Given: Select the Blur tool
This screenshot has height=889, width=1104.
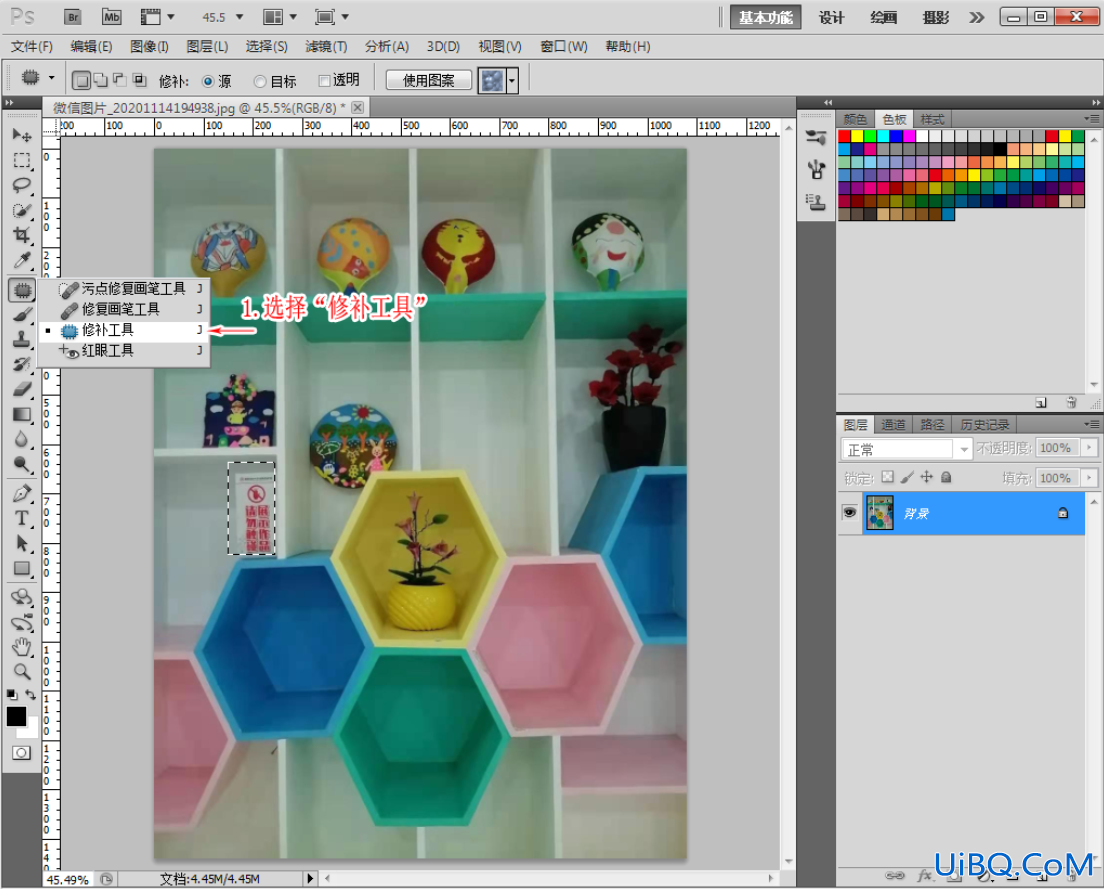Looking at the screenshot, I should [x=22, y=439].
